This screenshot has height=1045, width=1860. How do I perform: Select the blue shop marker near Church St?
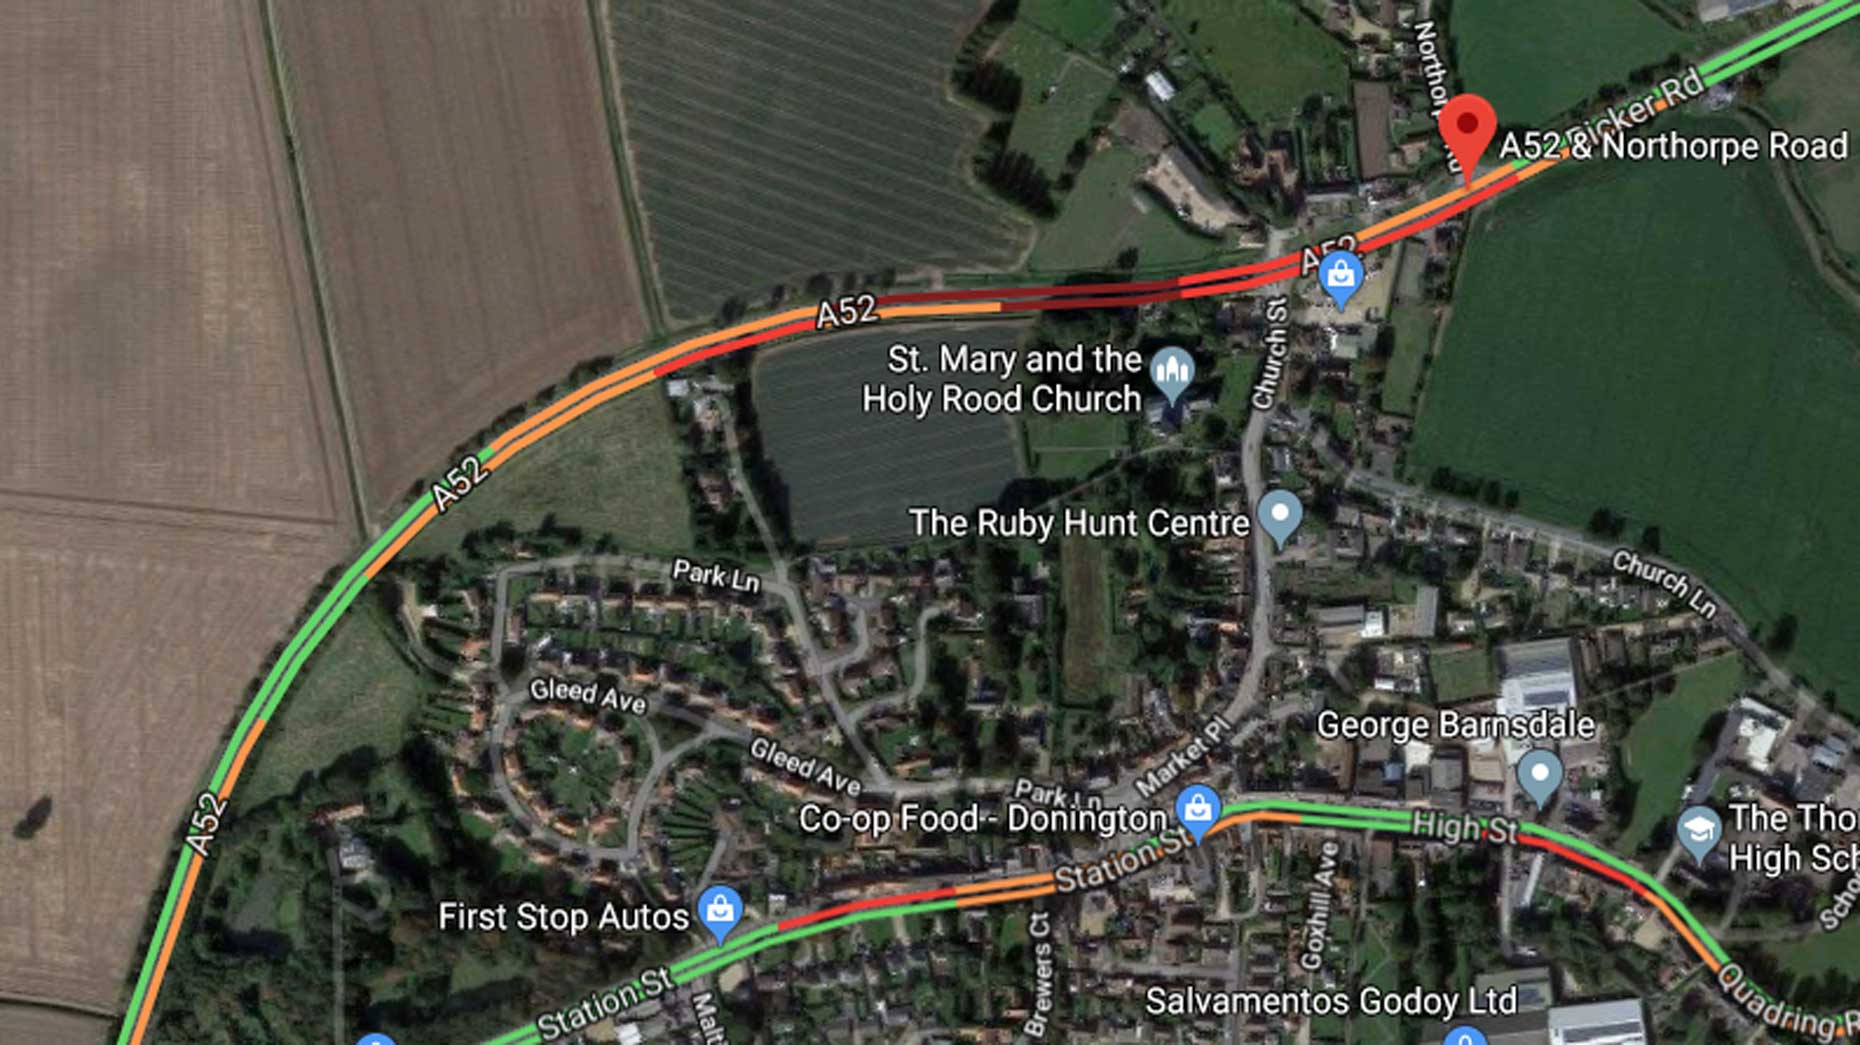click(x=1341, y=277)
